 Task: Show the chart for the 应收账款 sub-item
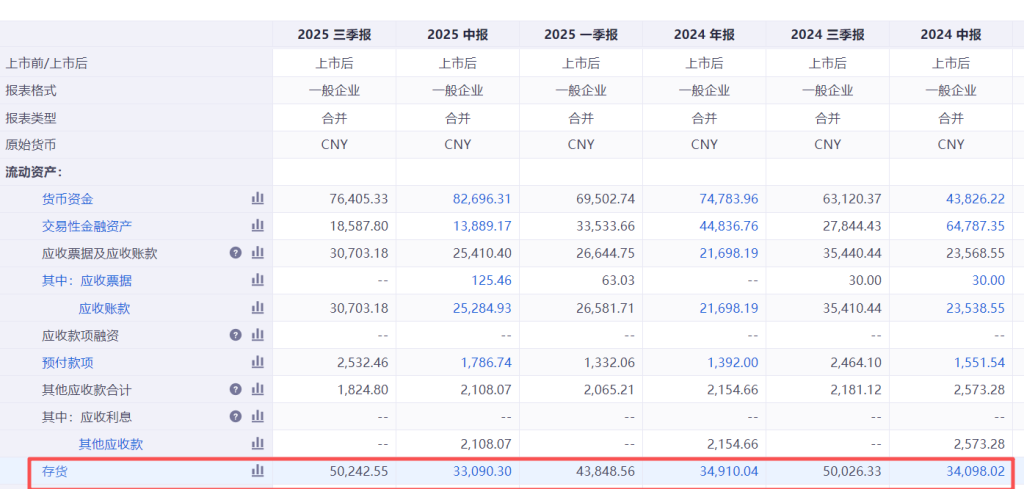tap(257, 308)
